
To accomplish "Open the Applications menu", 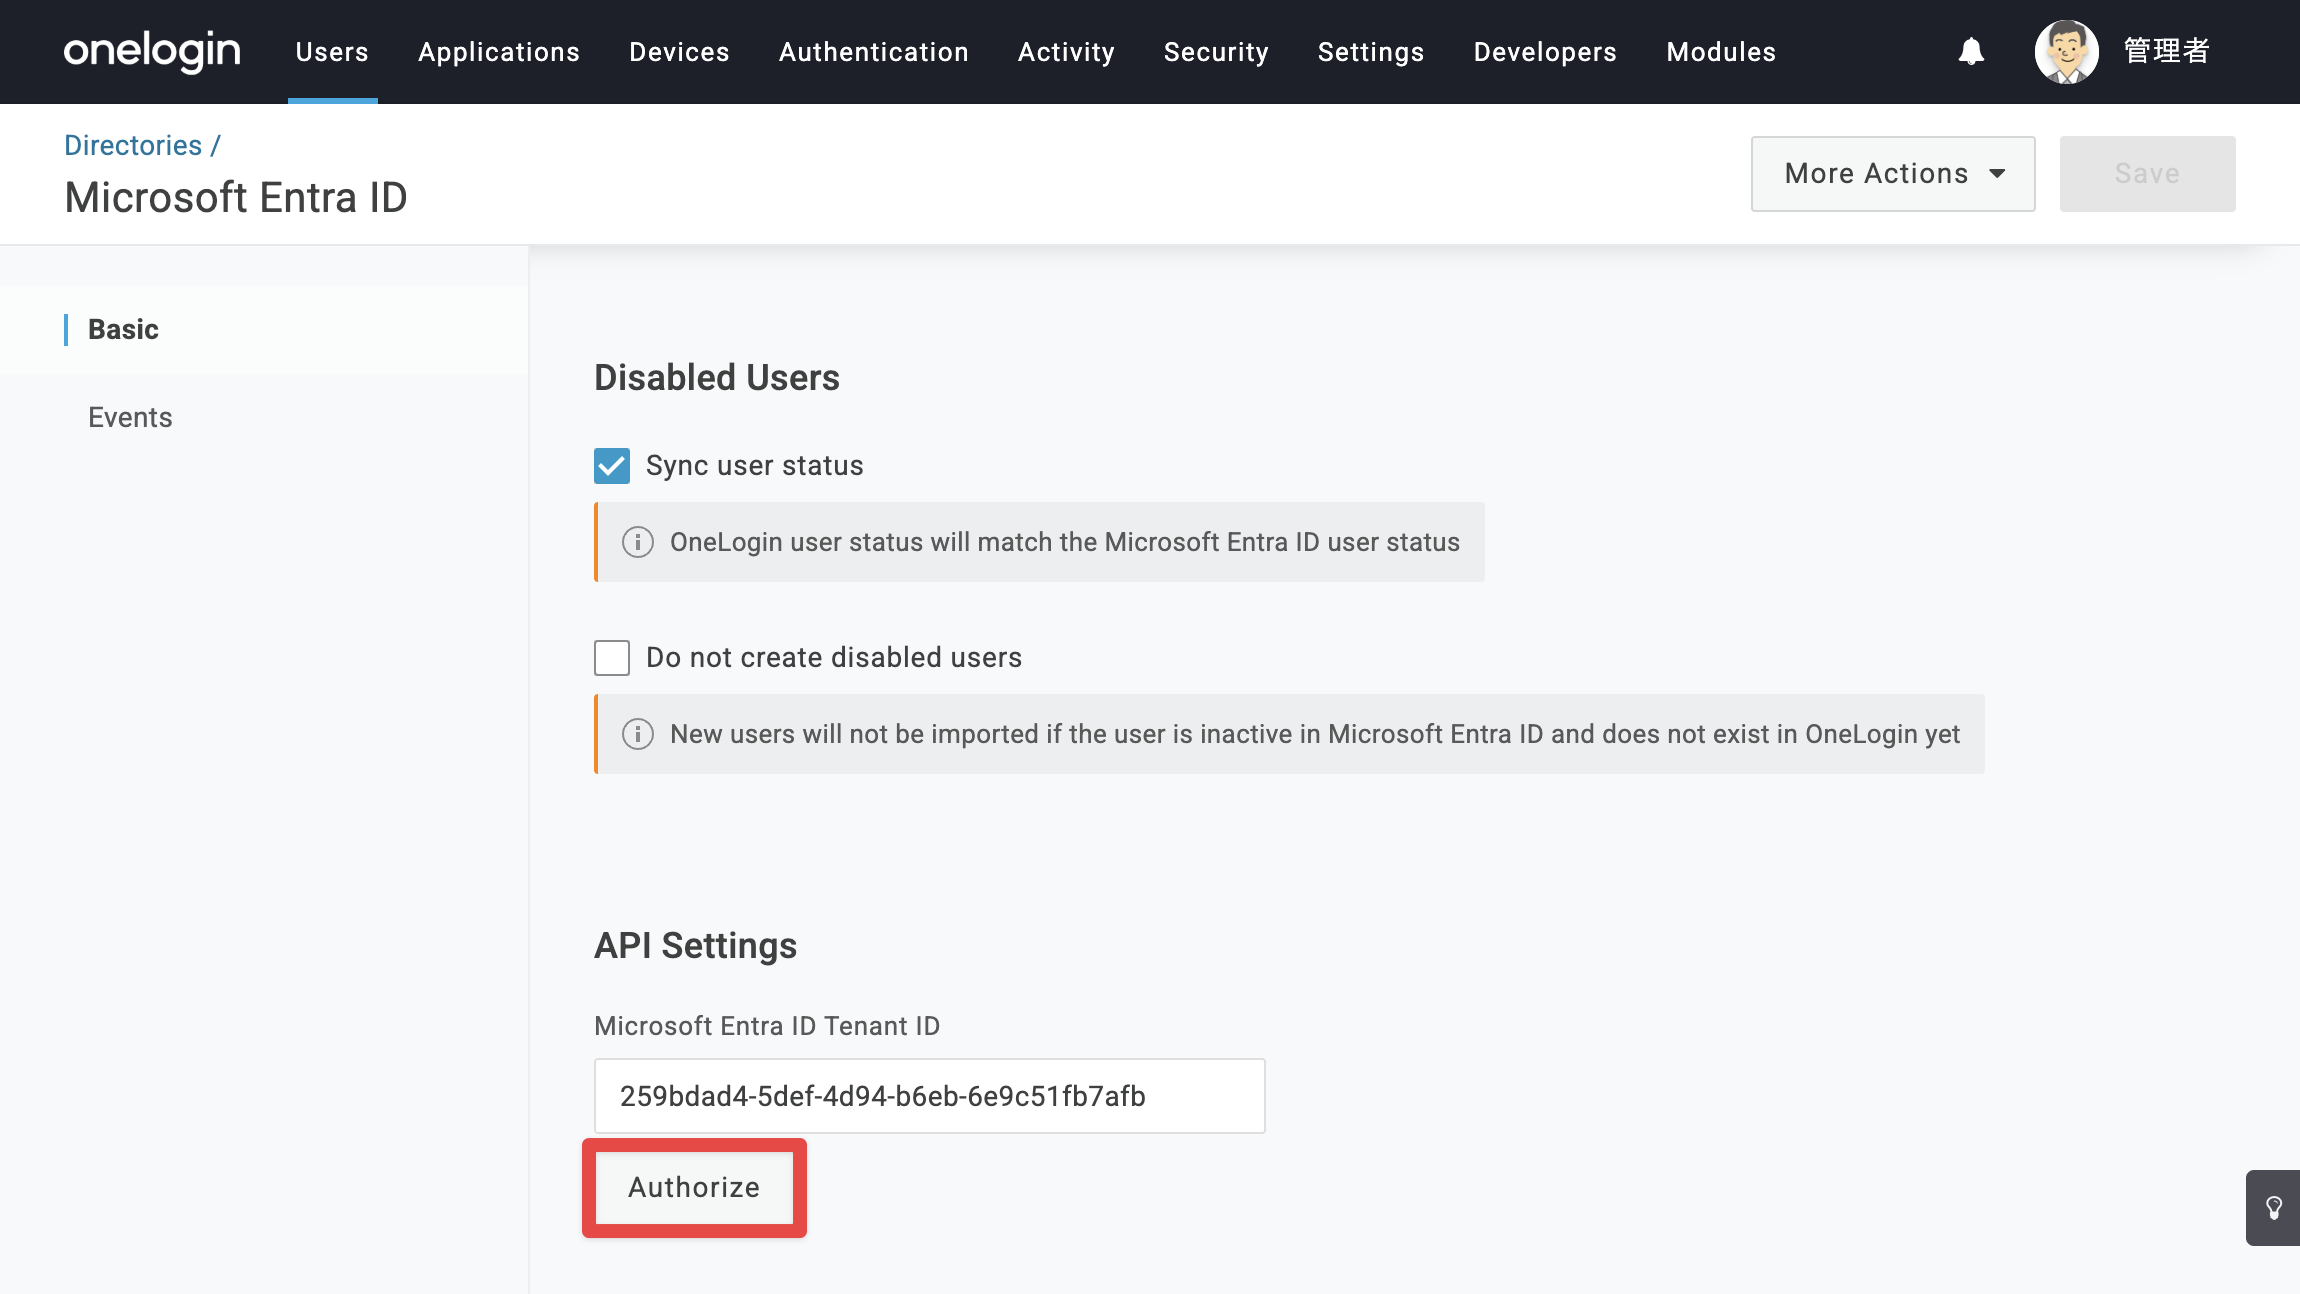I will click(x=499, y=52).
